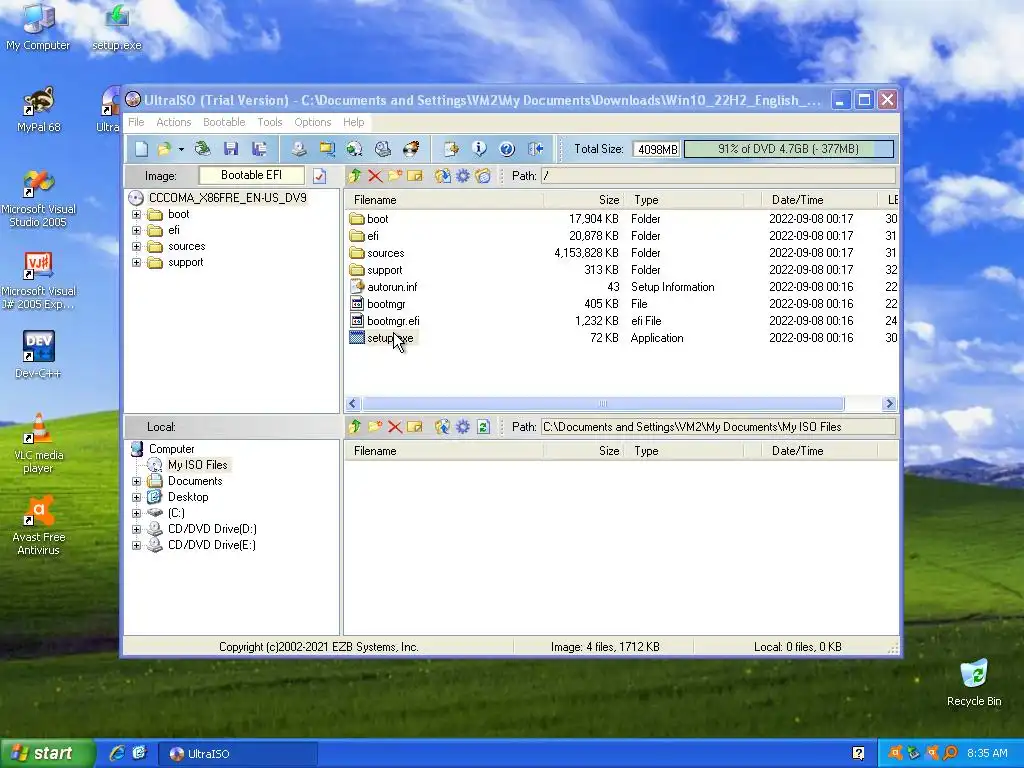Open the Tools menu
This screenshot has height=768, width=1024.
[x=270, y=122]
